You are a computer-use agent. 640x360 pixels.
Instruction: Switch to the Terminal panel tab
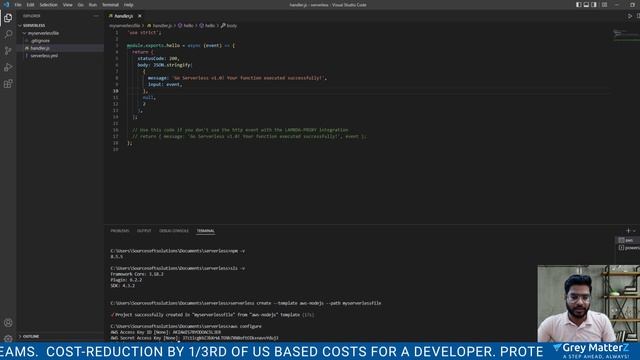(205, 231)
